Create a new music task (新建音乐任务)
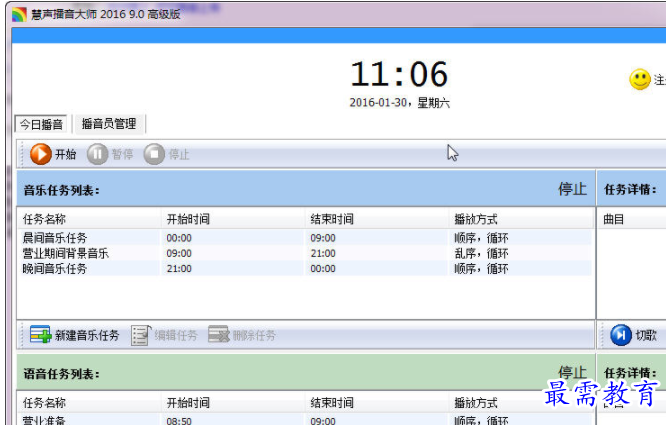666x425 pixels. click(x=74, y=335)
